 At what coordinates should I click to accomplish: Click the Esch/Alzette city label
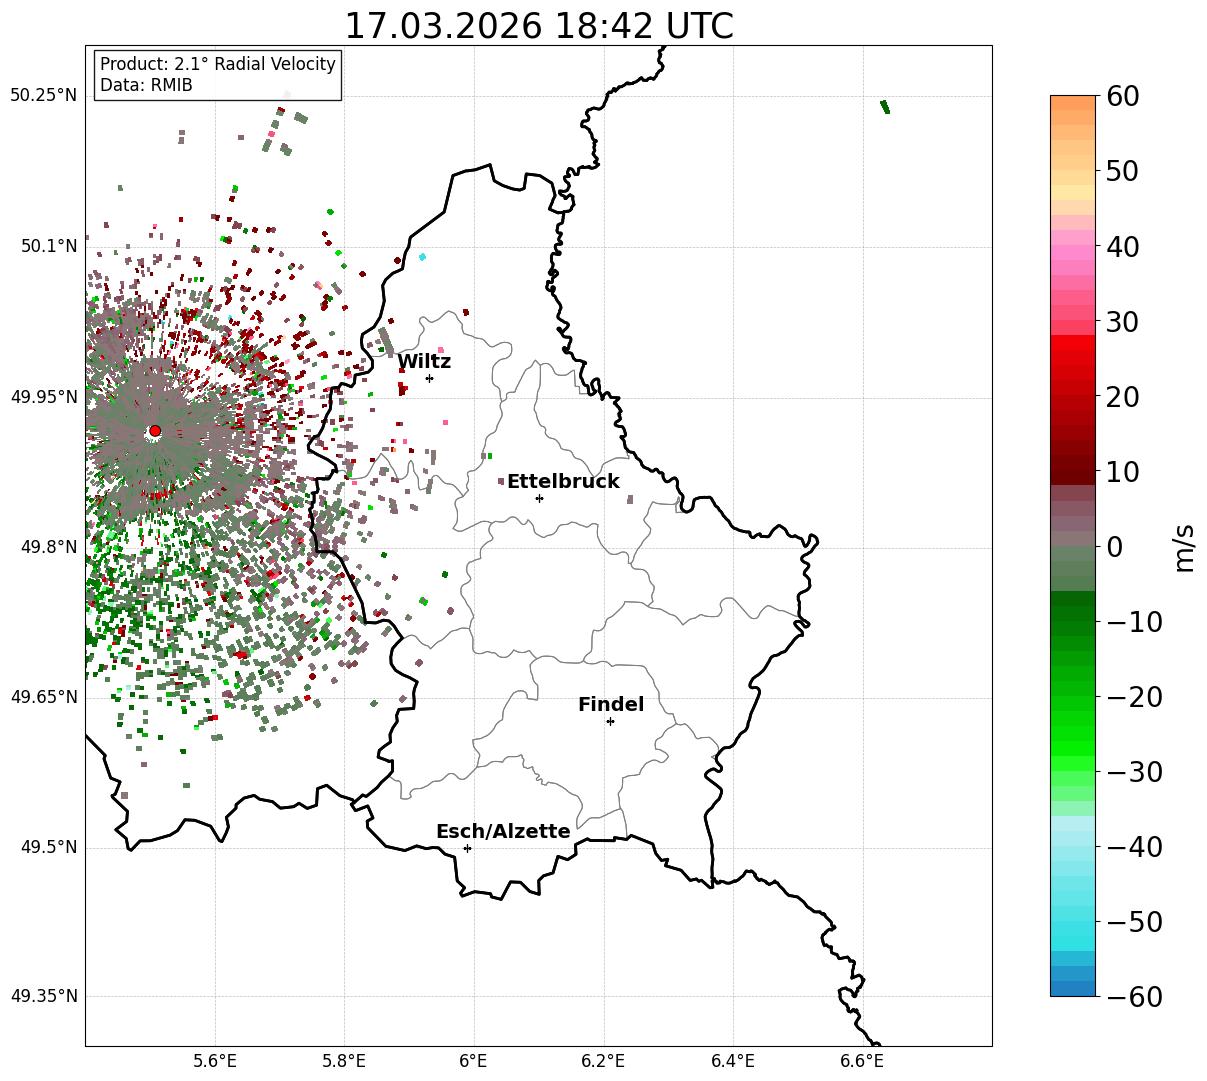pyautogui.click(x=503, y=832)
